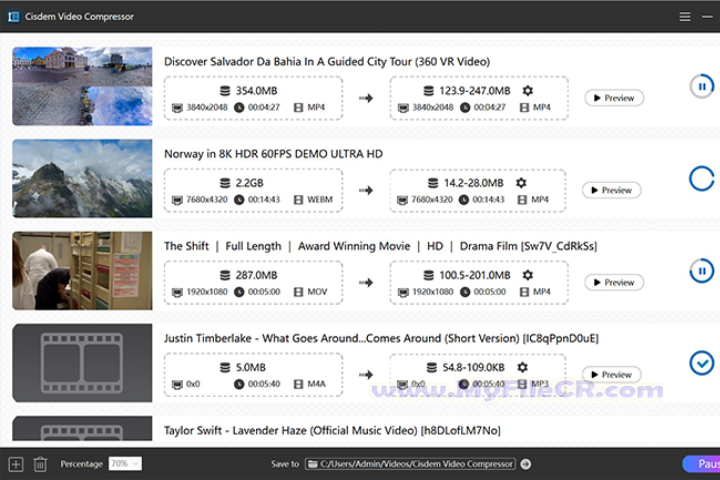Select the Norway 8K mountain thumbnail
The height and width of the screenshot is (480, 720).
82,178
